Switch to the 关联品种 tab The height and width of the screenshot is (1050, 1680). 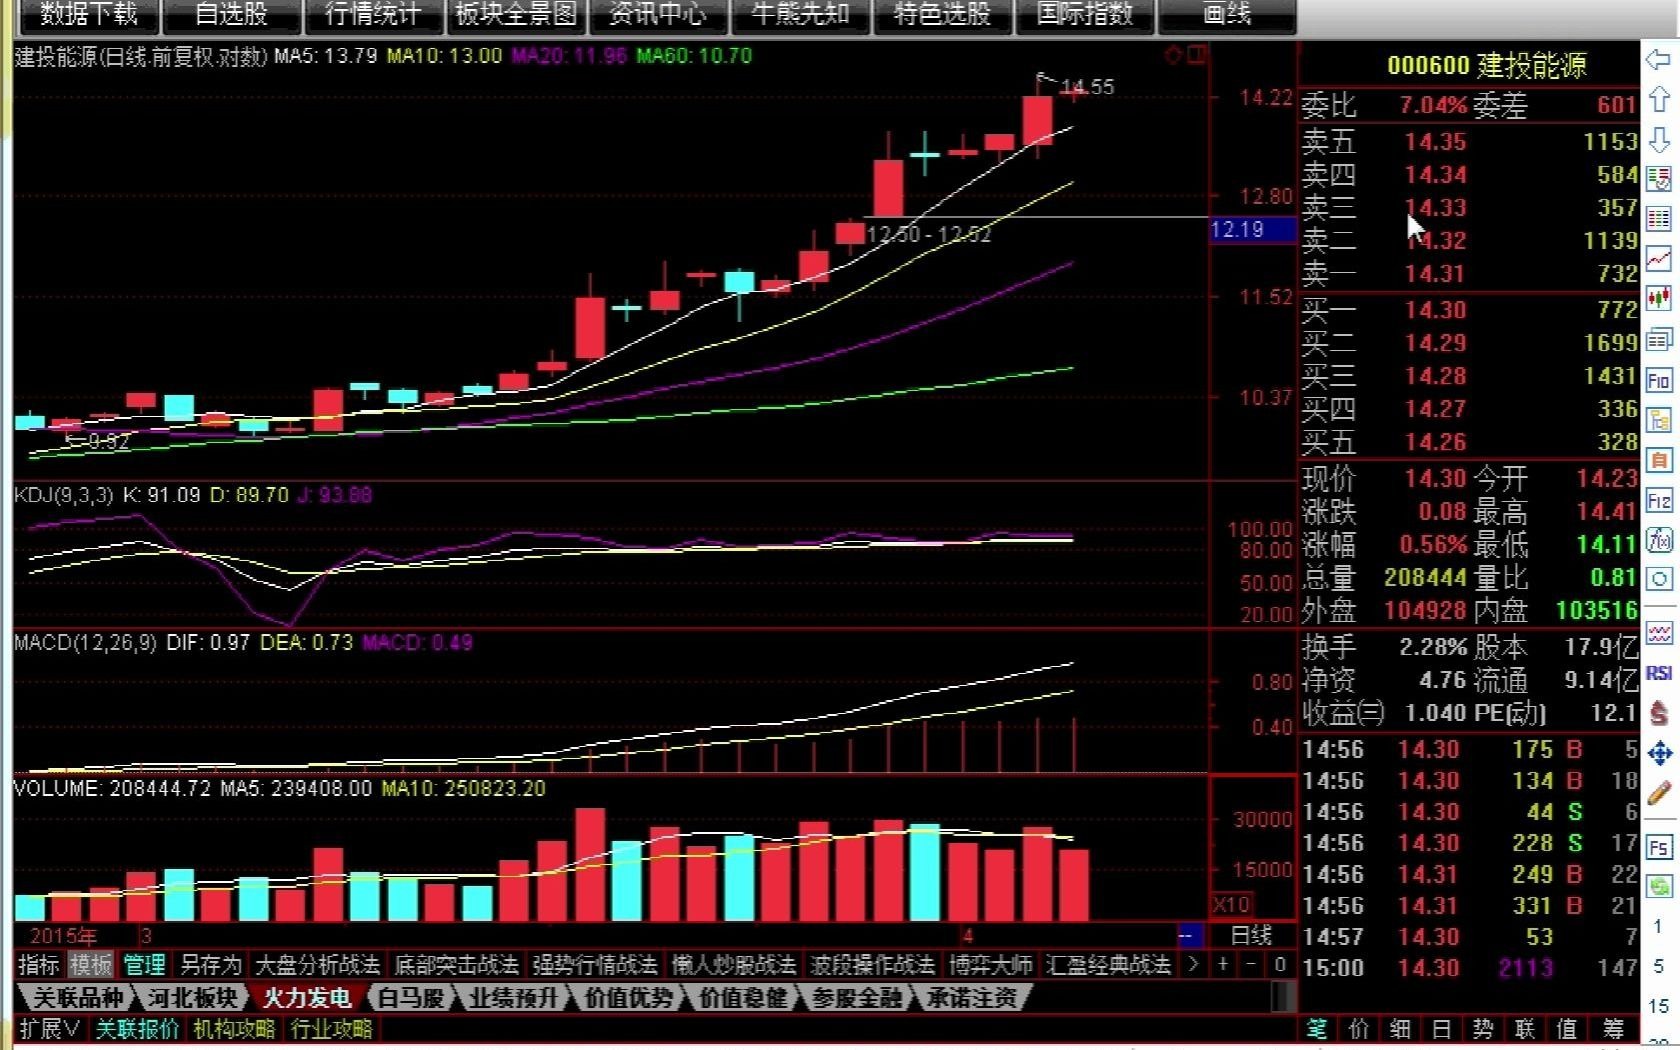coord(78,998)
